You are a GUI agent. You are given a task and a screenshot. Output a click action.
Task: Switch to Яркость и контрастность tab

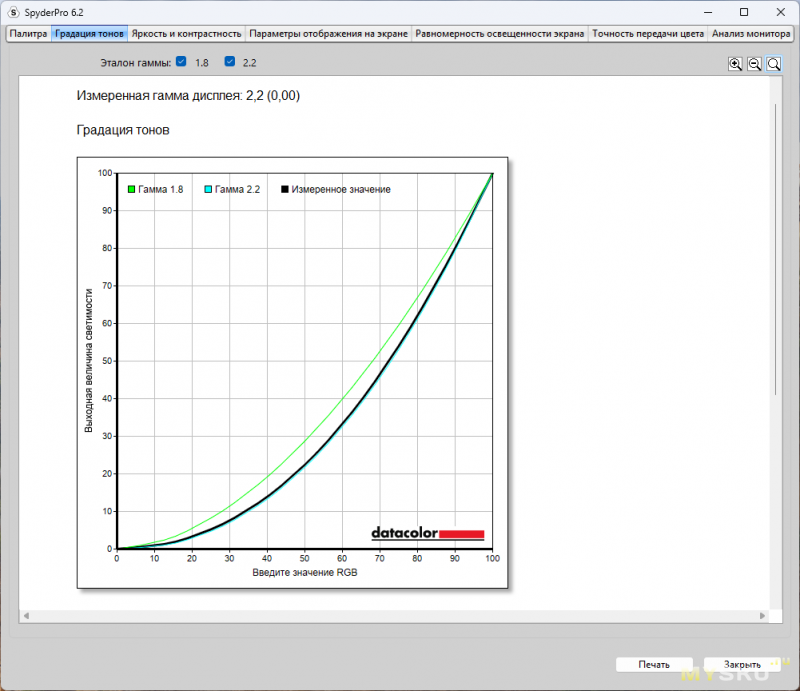[187, 33]
